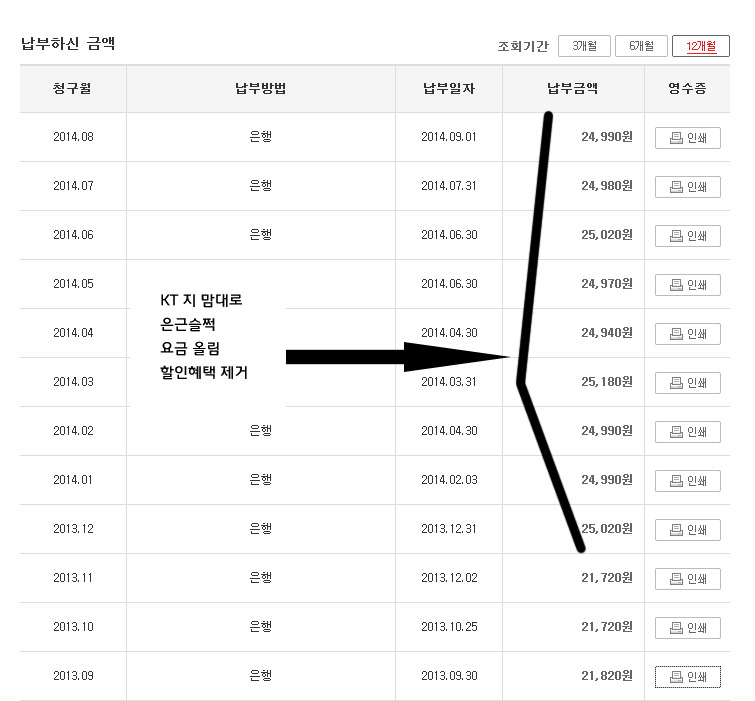Click the 납부금액 column header

(x=572, y=89)
